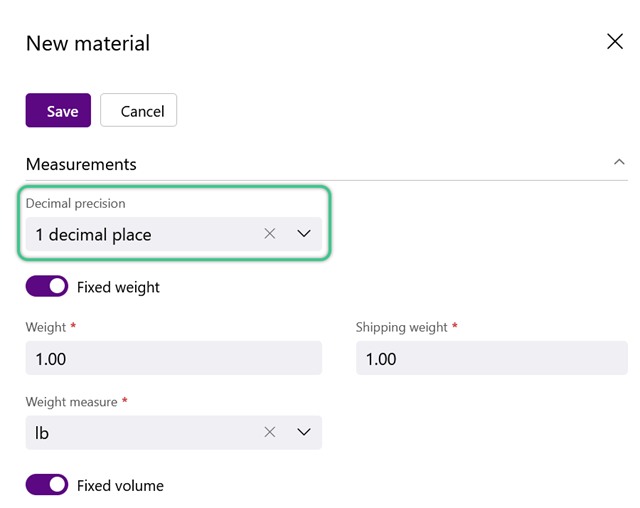
Task: Click into the Weight input field
Action: pyautogui.click(x=174, y=358)
